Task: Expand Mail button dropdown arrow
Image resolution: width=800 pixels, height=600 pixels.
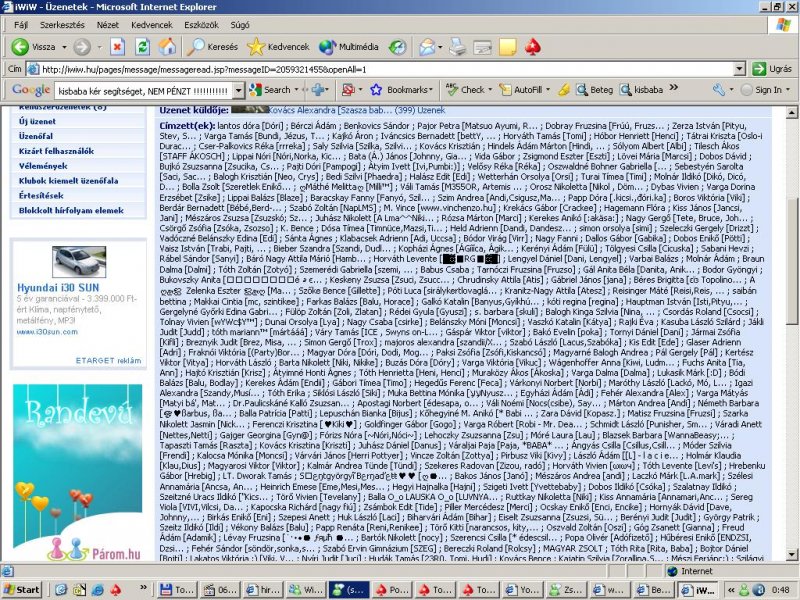Action: click(440, 47)
